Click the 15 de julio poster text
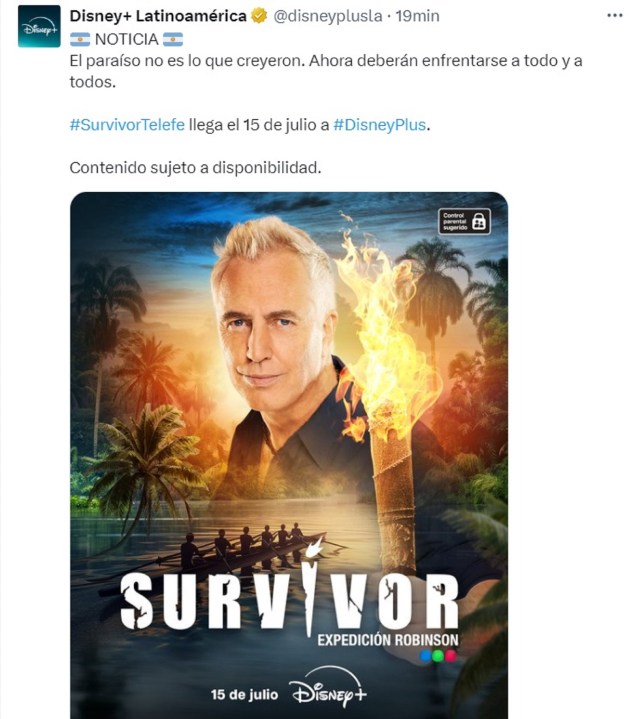The width and height of the screenshot is (629, 719). (x=244, y=694)
